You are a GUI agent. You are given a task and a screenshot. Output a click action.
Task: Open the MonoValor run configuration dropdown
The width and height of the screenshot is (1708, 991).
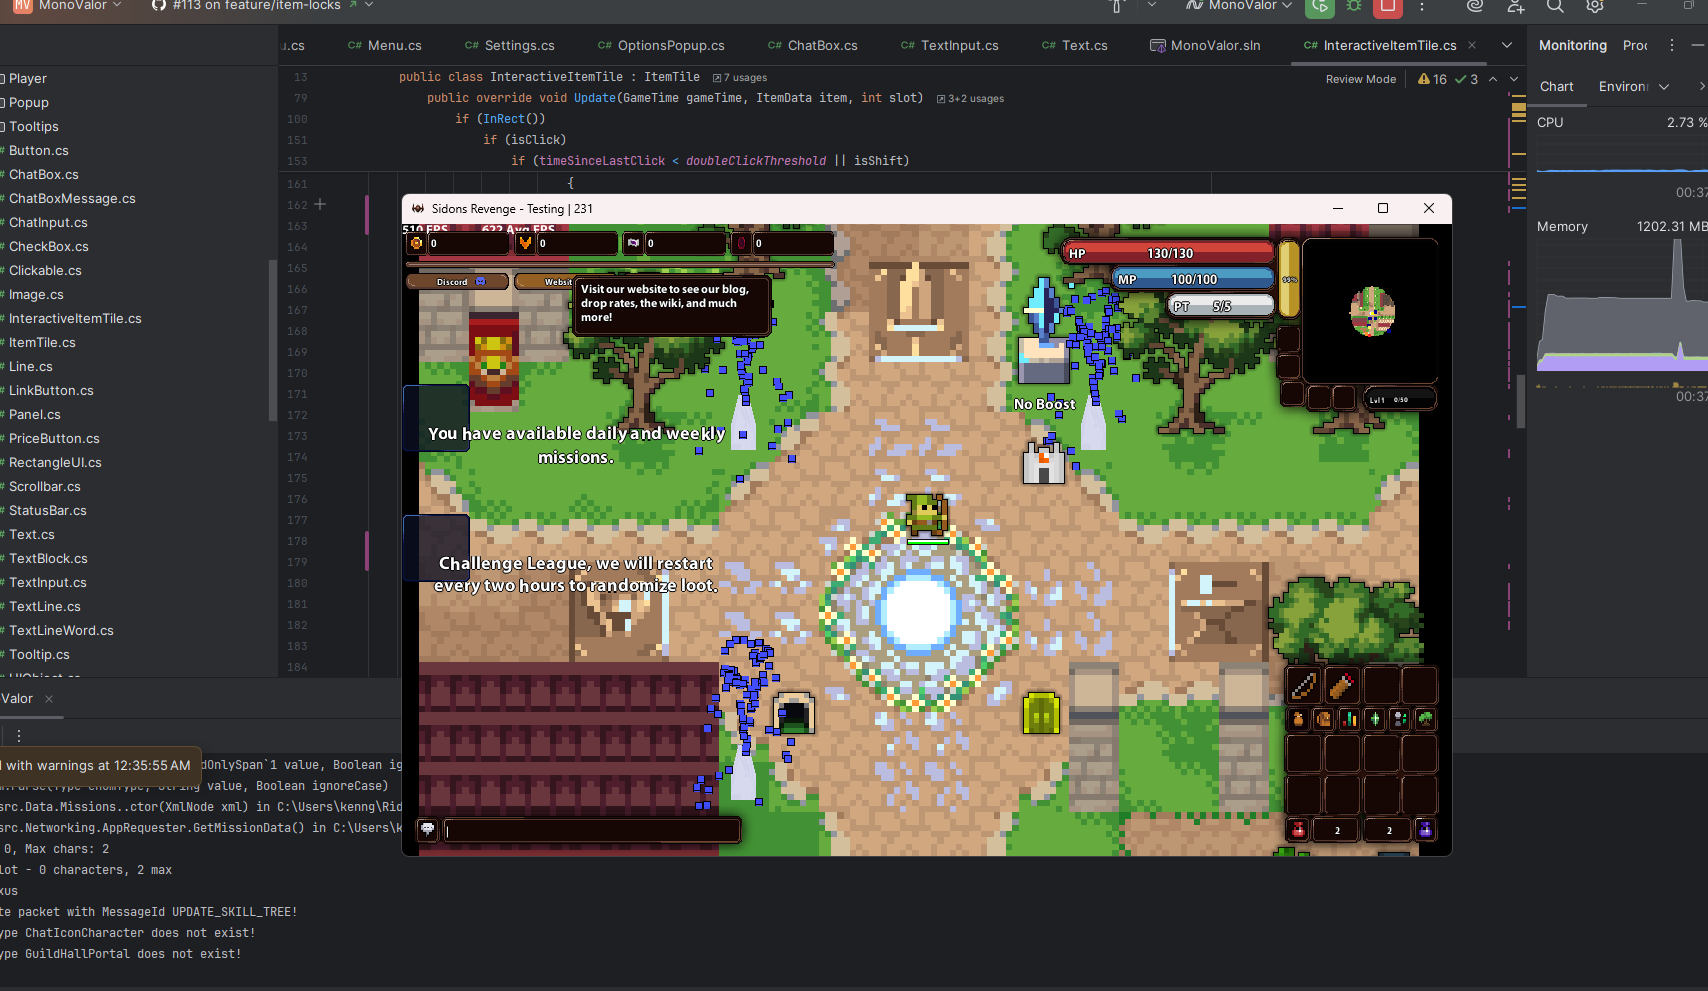tap(1243, 6)
